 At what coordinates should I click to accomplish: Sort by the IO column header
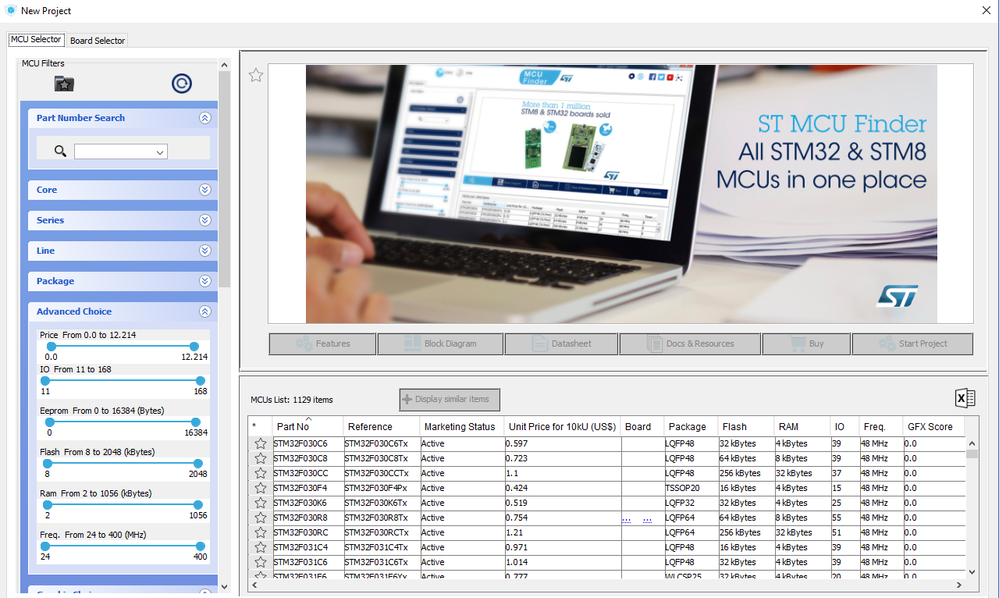pos(845,426)
